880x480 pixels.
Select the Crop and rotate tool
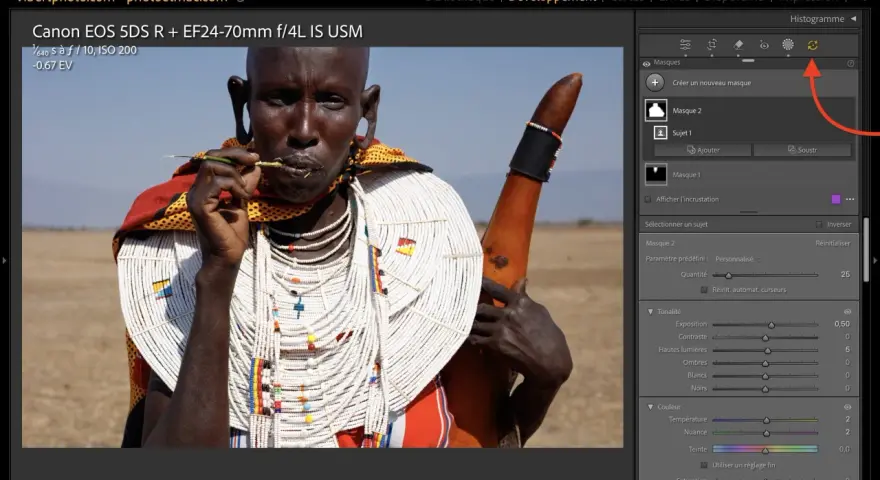click(x=712, y=45)
